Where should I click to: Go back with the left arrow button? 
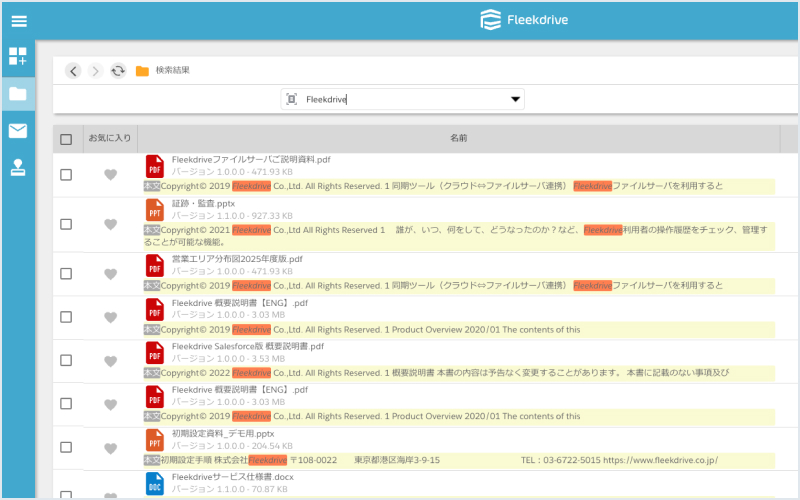click(x=73, y=70)
